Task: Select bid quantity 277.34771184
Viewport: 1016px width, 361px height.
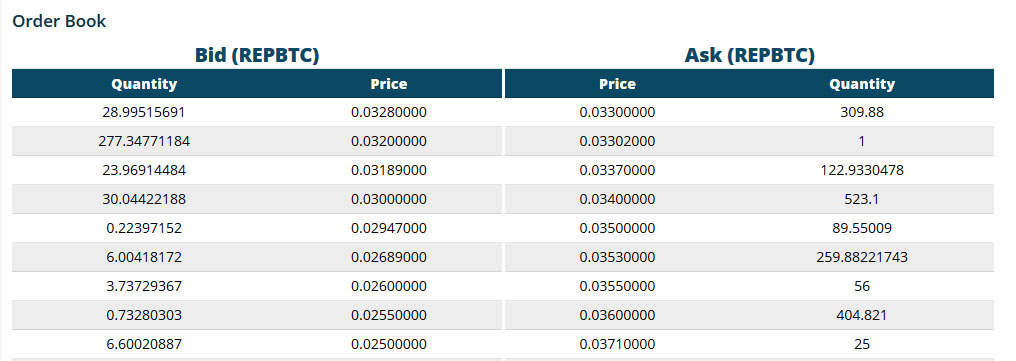Action: click(144, 141)
